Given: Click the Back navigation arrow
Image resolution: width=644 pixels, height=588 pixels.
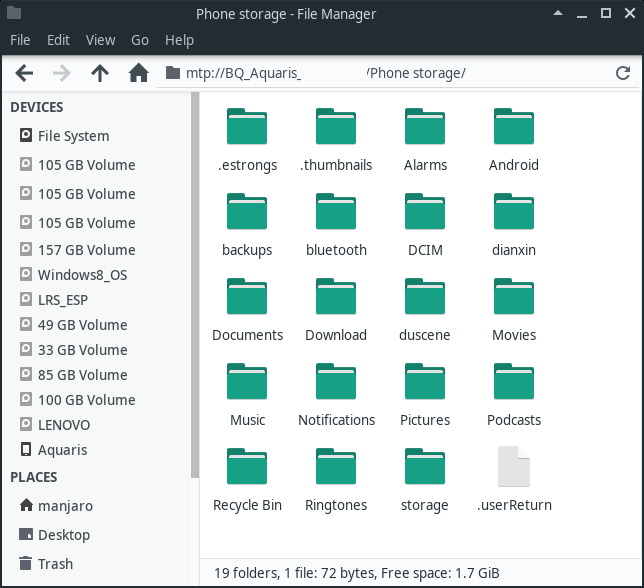Looking at the screenshot, I should (x=25, y=73).
